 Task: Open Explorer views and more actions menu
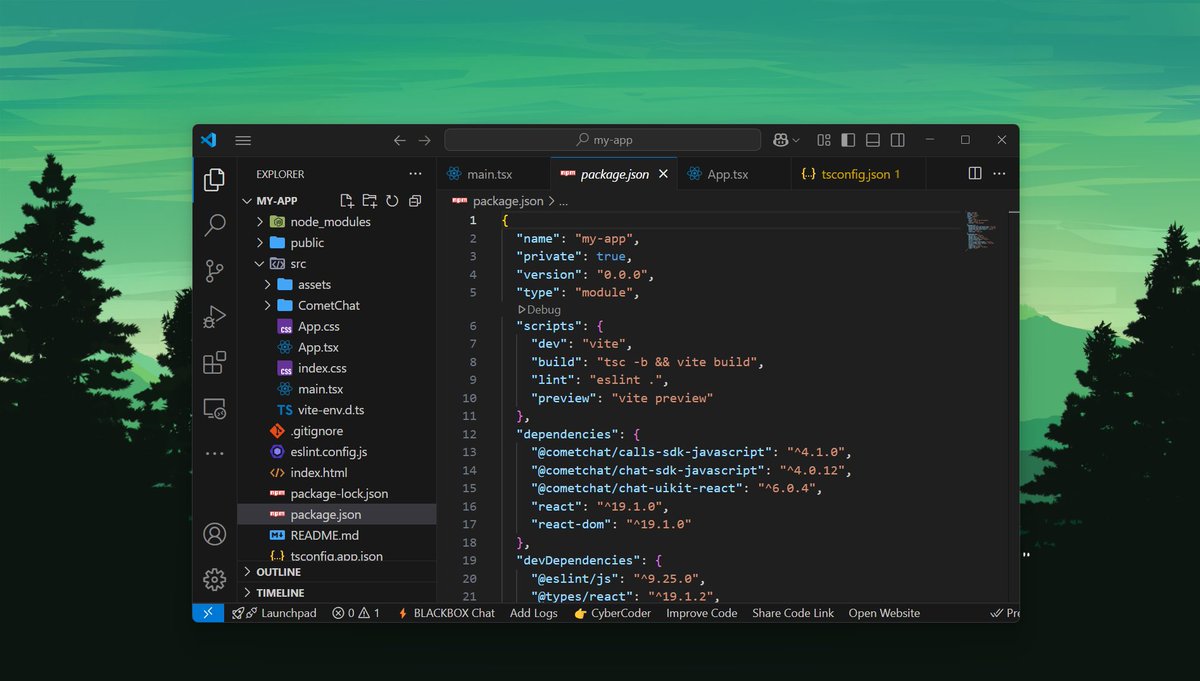[415, 174]
